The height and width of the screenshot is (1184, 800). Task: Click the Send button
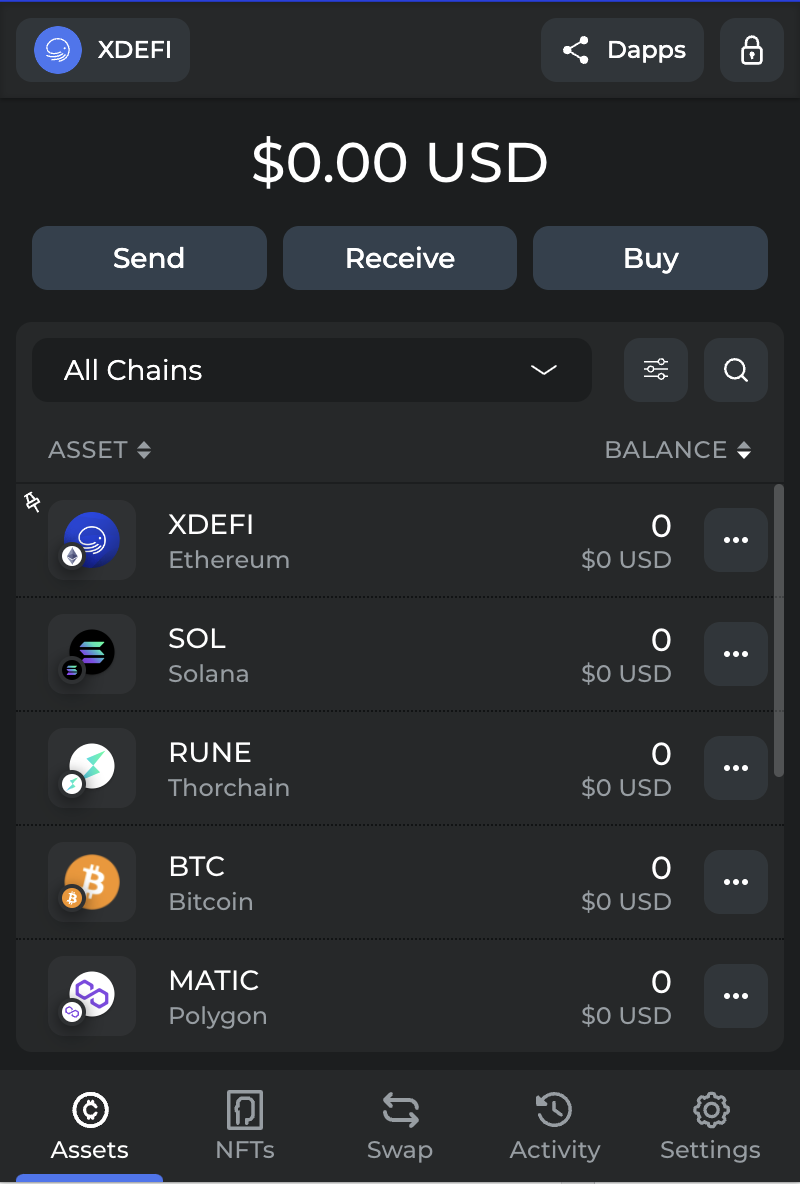pos(150,258)
